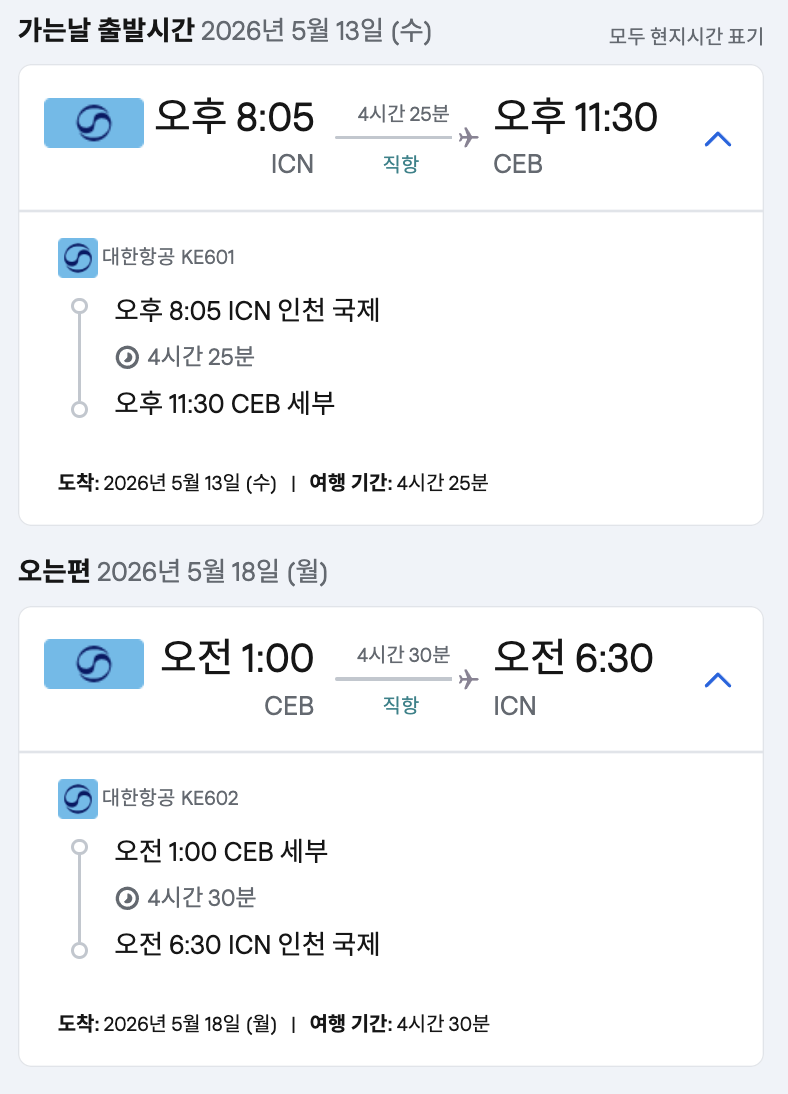
Task: Click clock icon next to 4시간 30분 duration
Action: coord(127,898)
